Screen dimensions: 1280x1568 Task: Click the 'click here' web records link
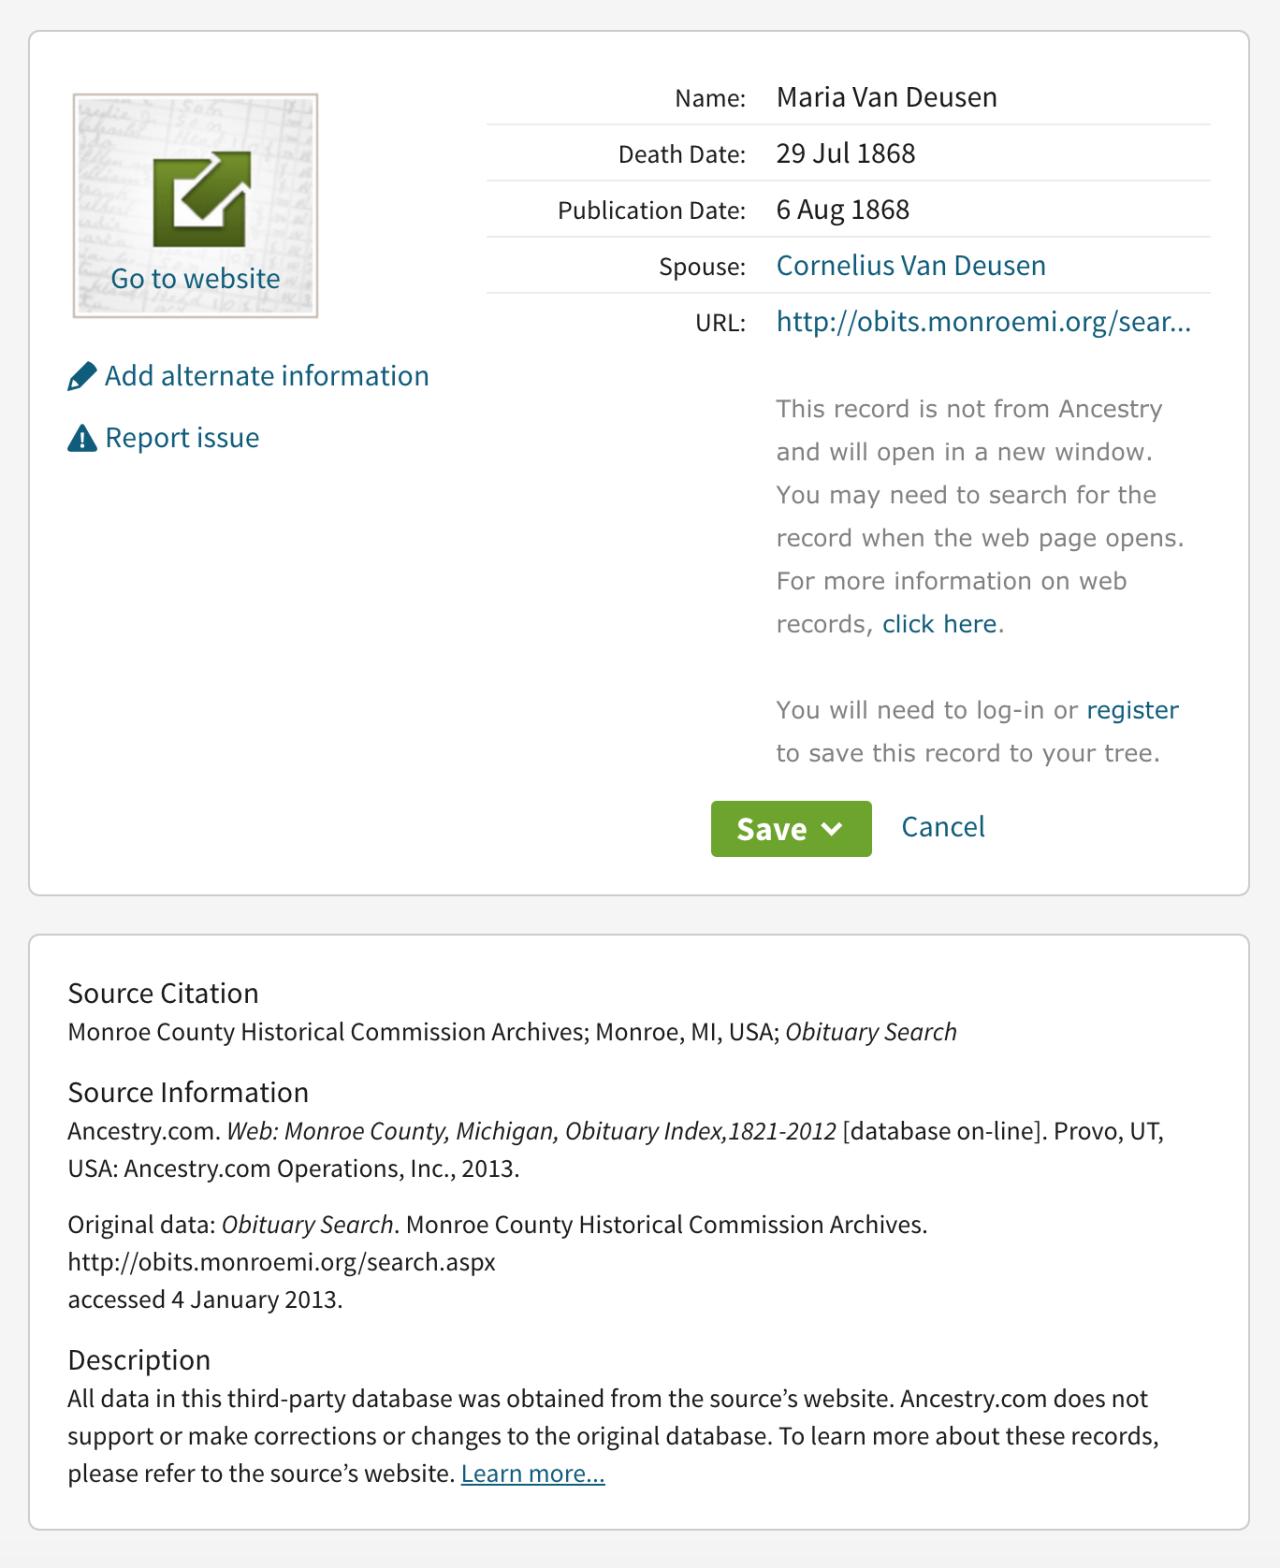(939, 624)
